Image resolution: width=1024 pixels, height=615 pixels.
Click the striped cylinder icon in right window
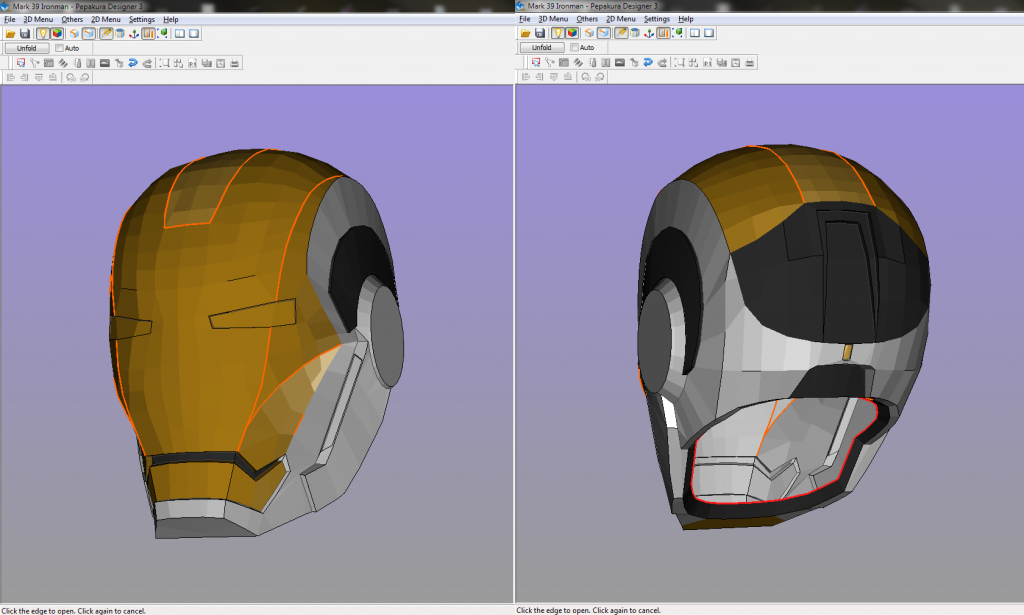coord(635,33)
